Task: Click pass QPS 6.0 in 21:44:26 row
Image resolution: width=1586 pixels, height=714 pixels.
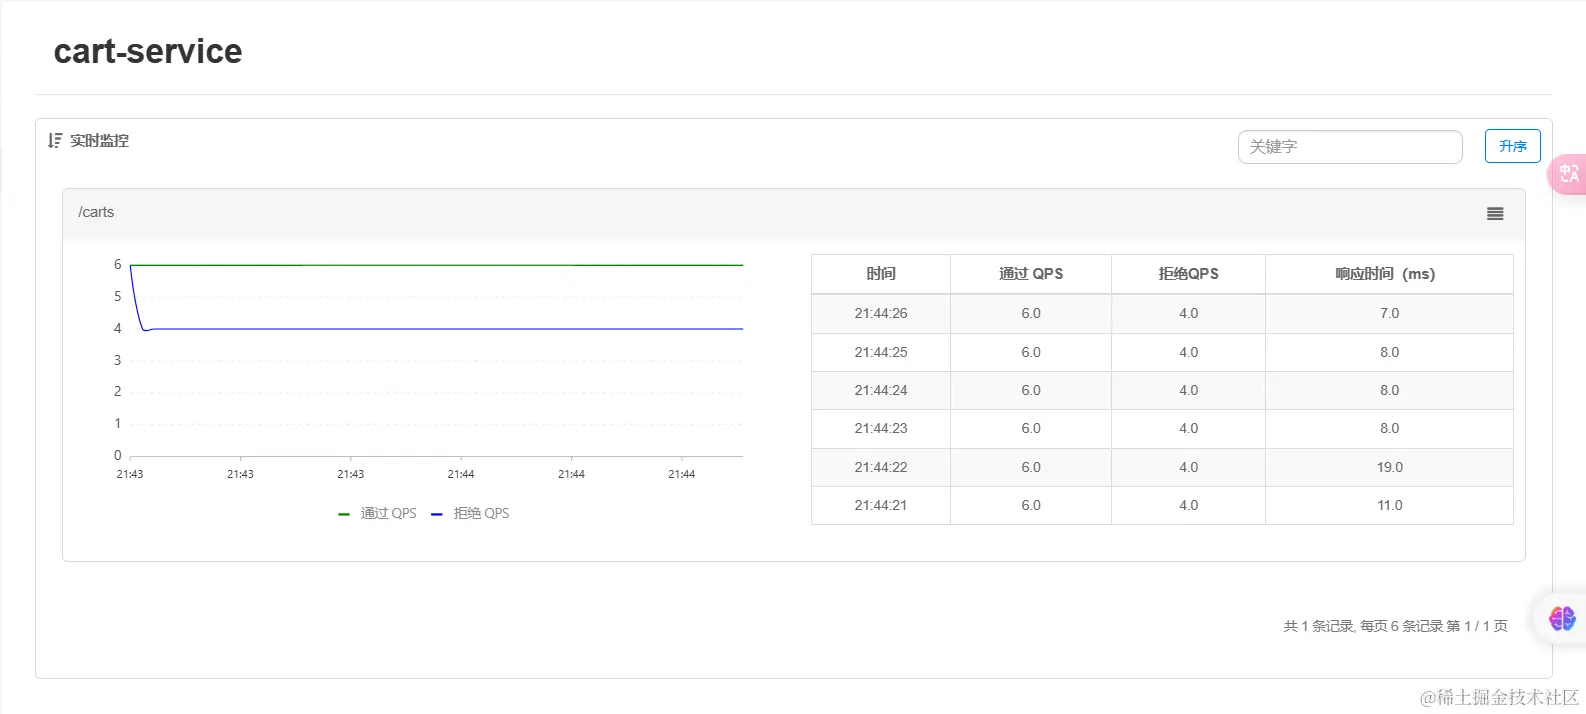Action: 1031,313
